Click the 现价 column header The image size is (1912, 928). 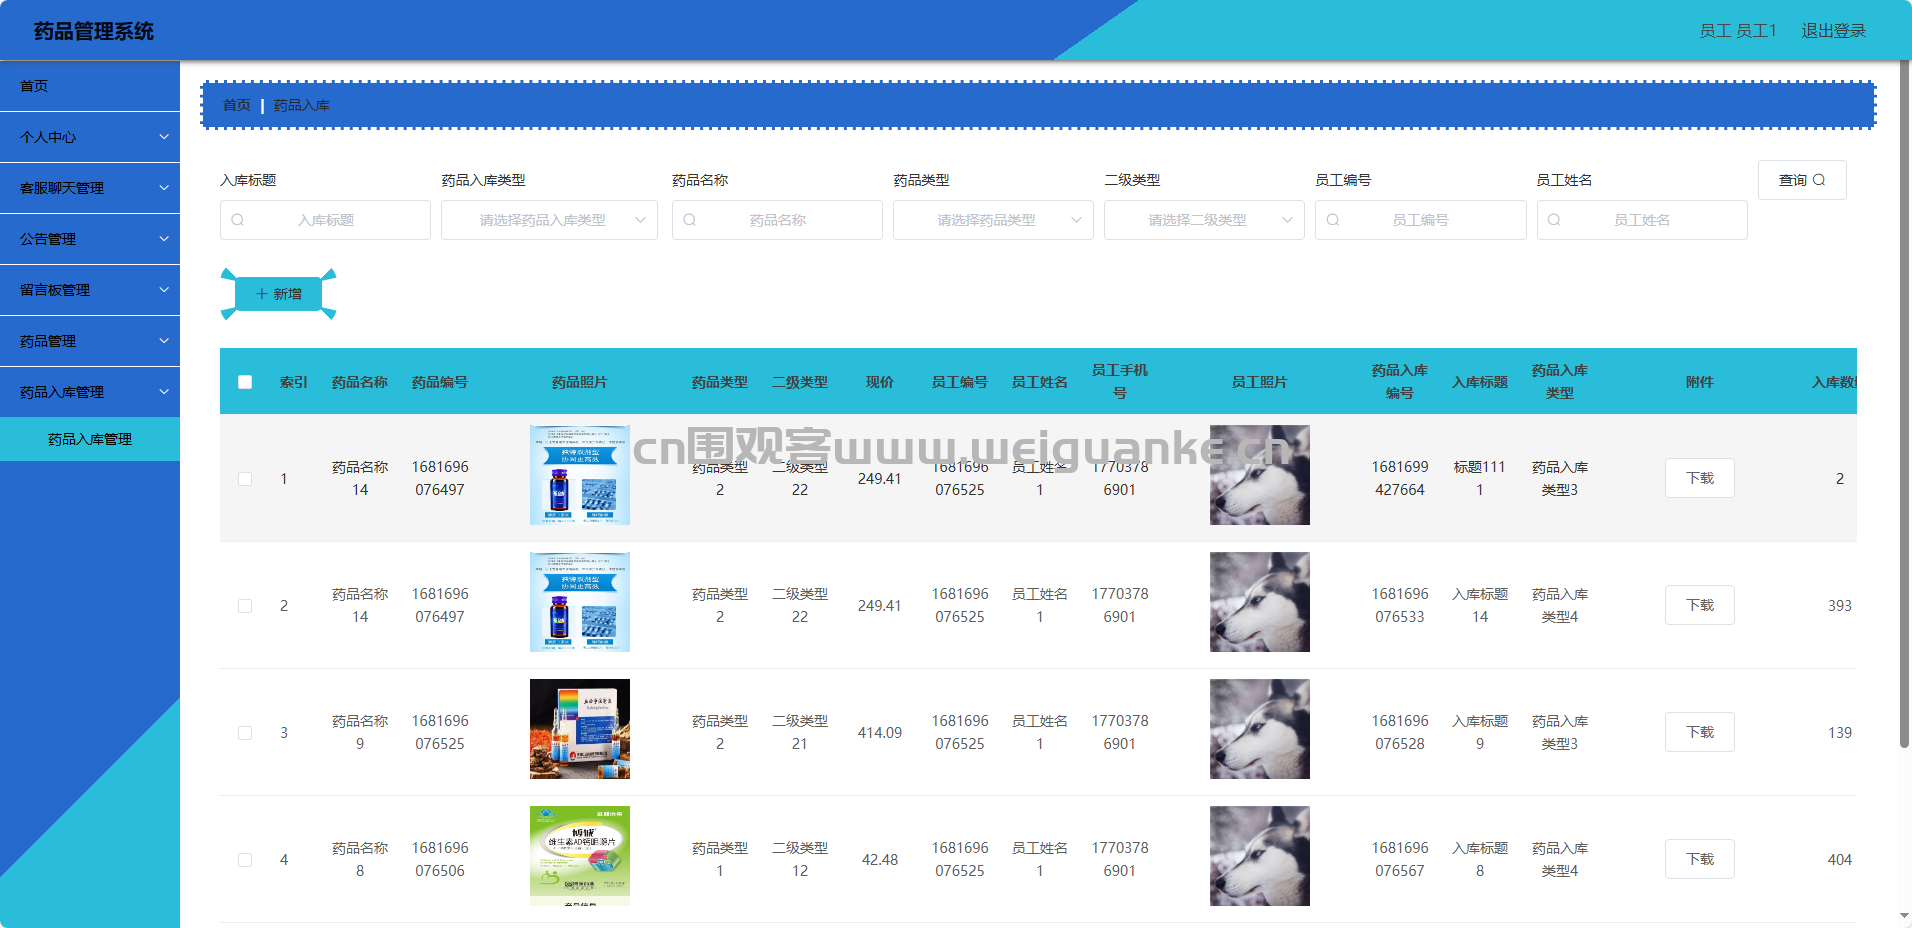[x=880, y=382]
